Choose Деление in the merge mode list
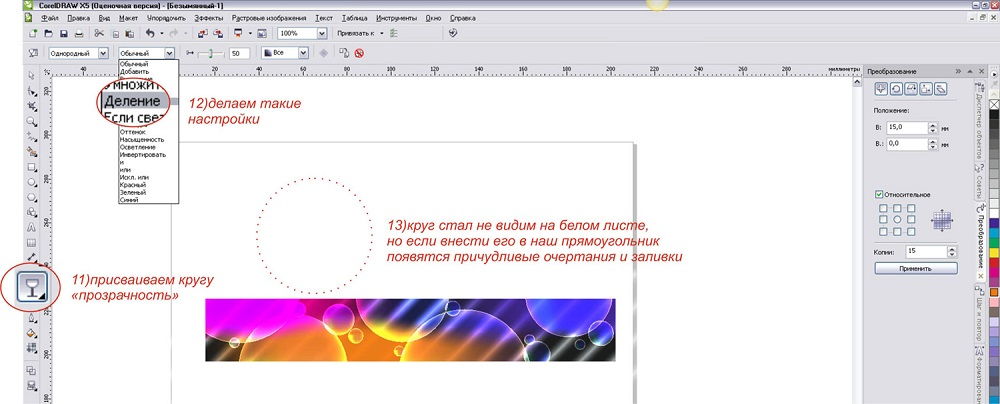The height and width of the screenshot is (404, 1000). [x=133, y=101]
